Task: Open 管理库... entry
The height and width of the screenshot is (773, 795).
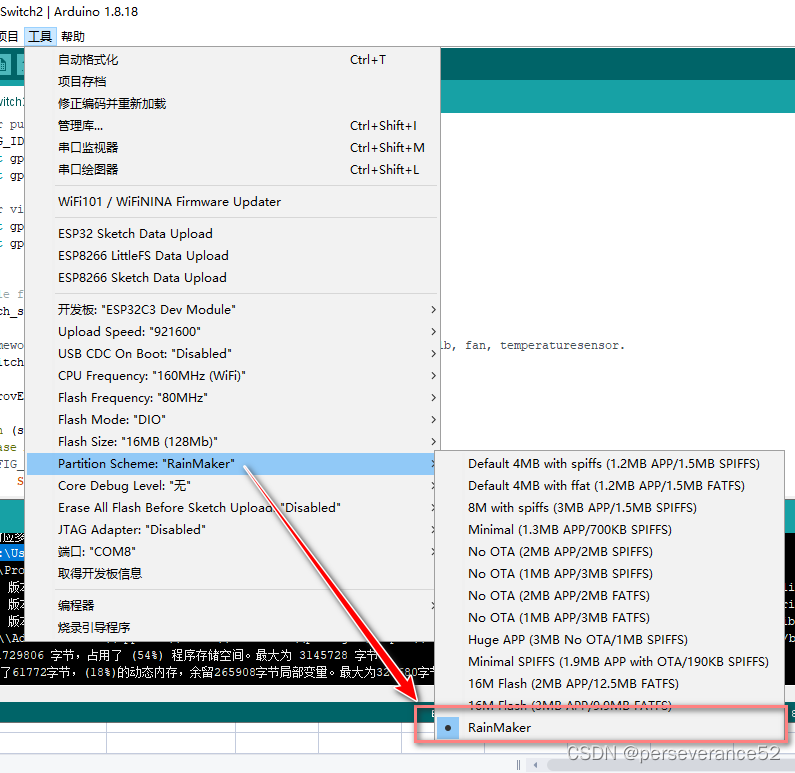Action: tap(232, 126)
